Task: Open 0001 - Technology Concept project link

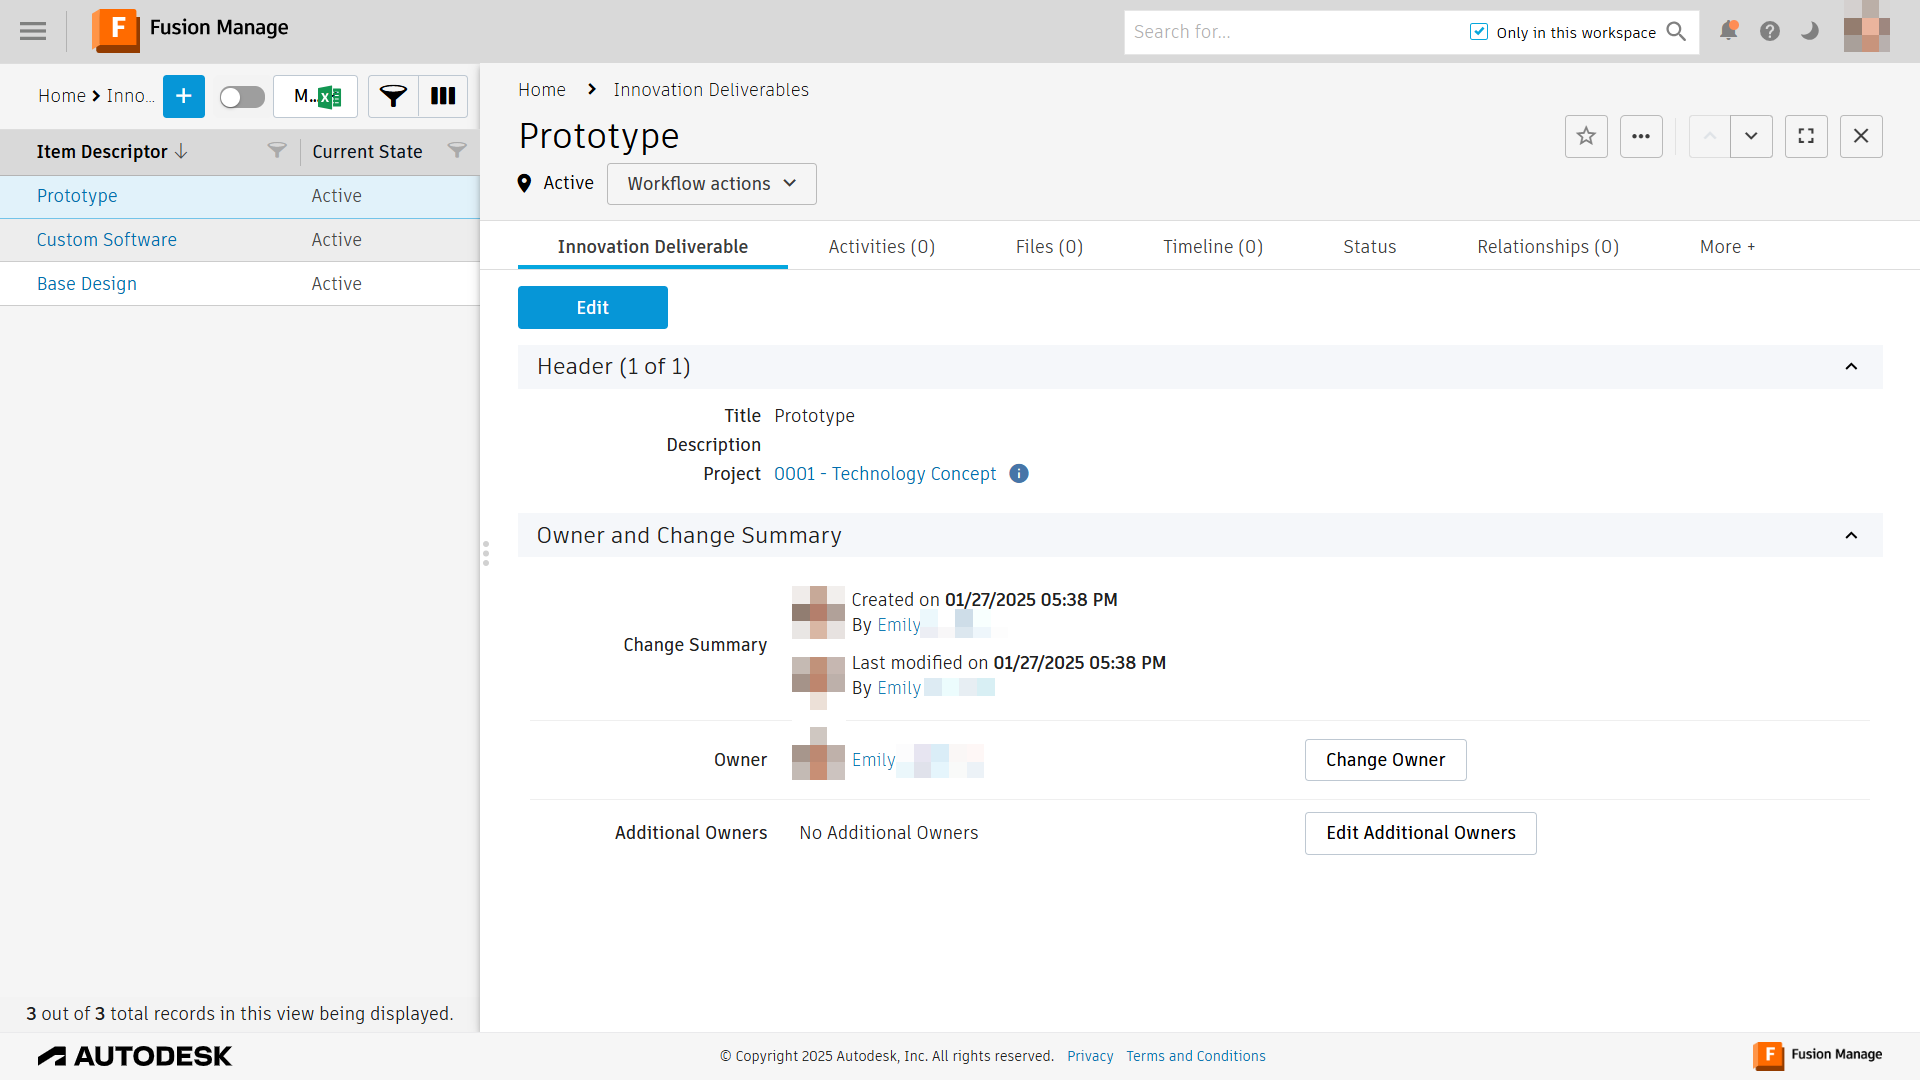Action: 885,474
